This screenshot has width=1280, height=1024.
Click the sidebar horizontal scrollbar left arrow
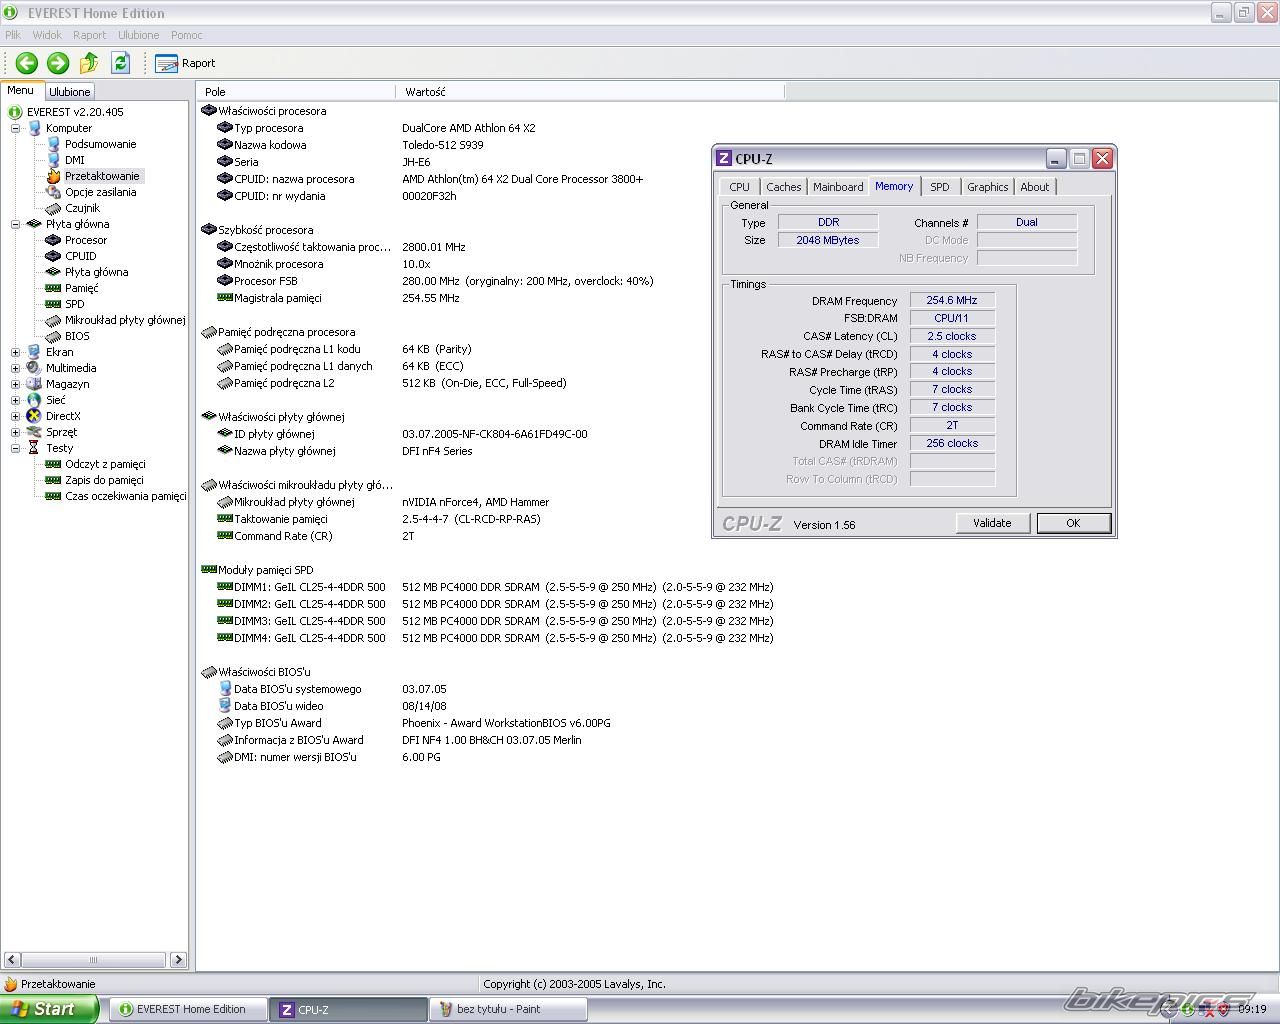coord(10,960)
